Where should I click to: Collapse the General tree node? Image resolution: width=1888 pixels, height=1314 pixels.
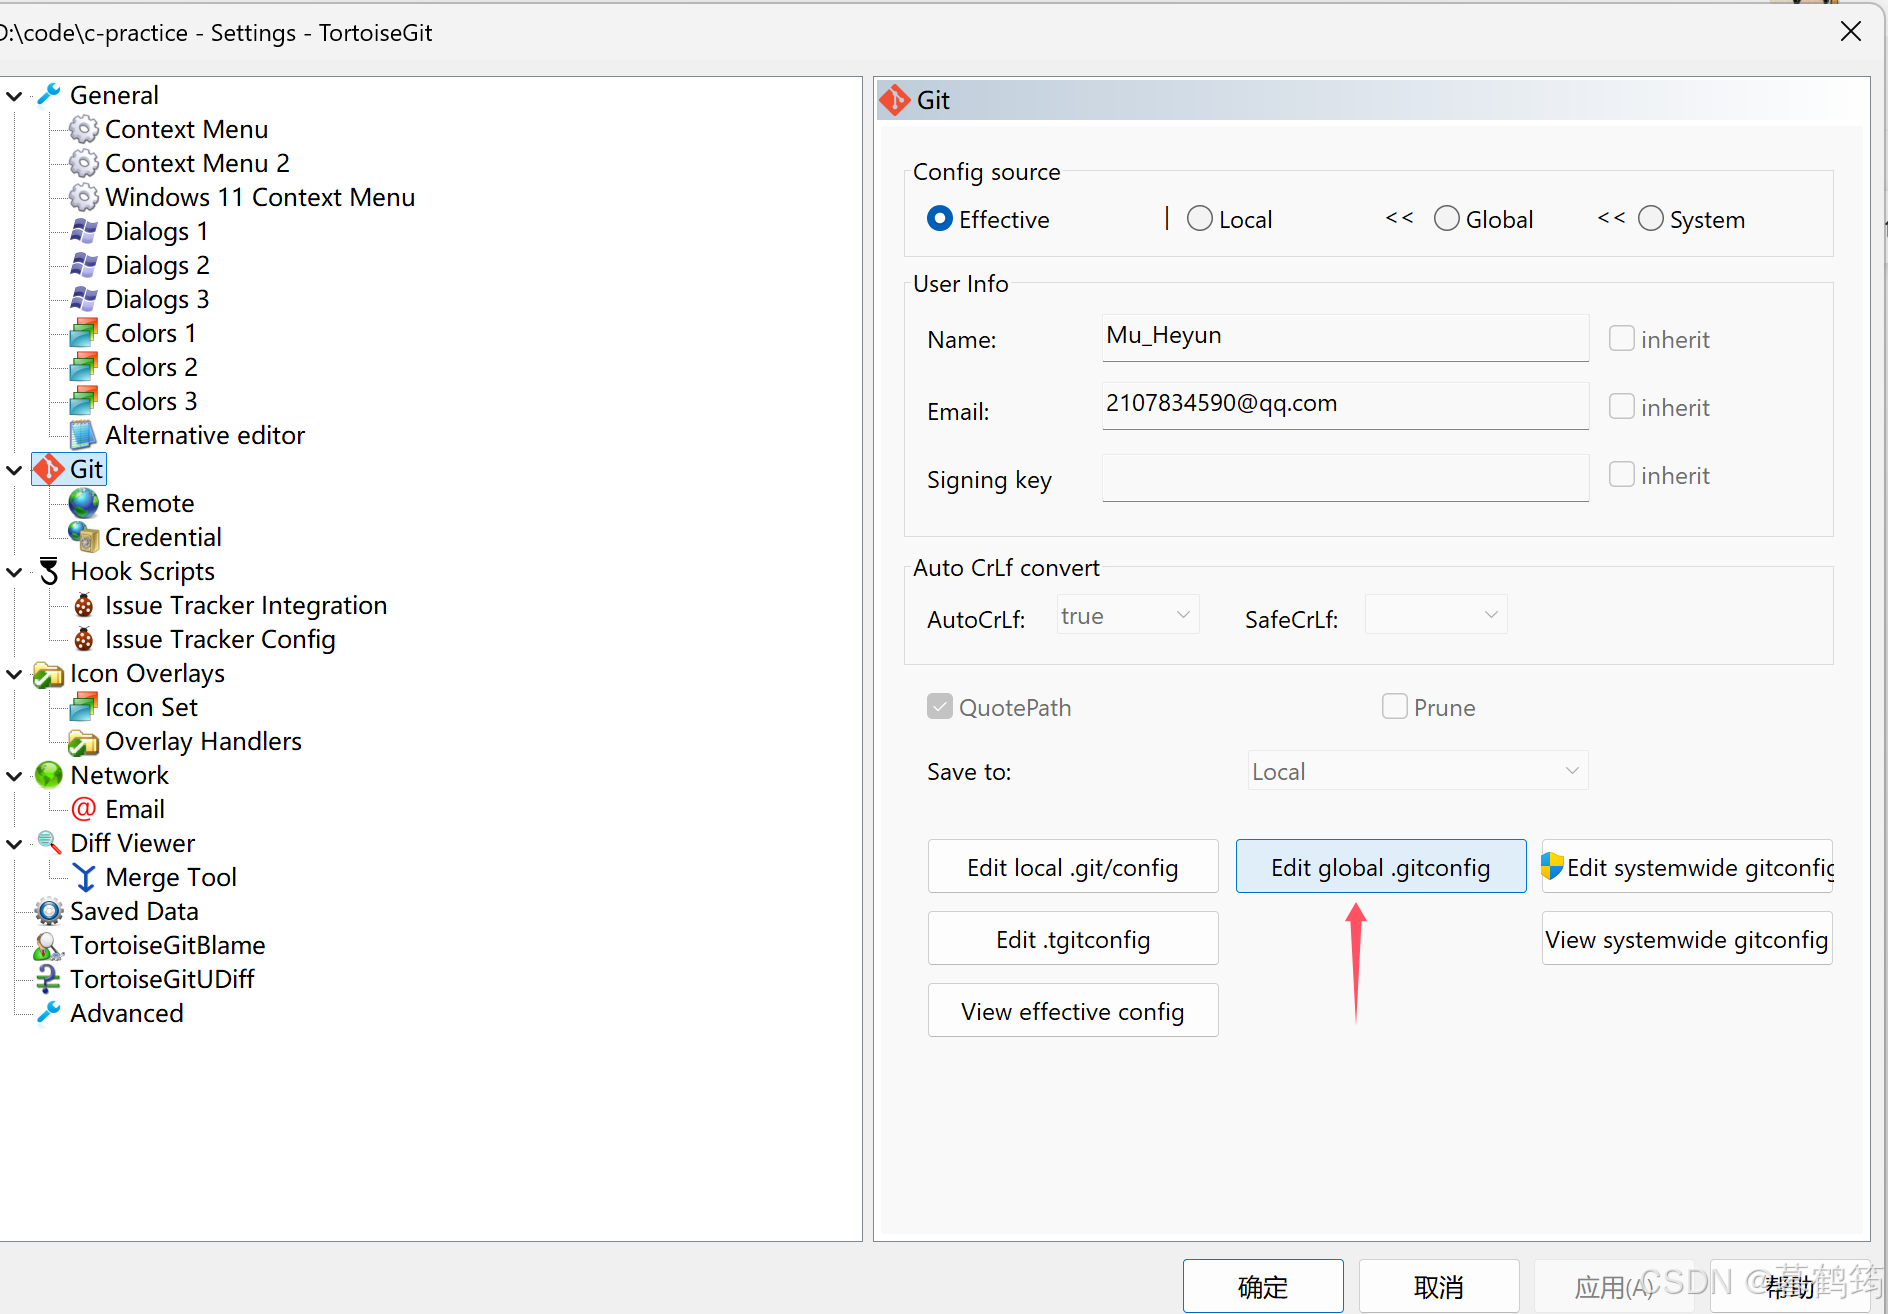[15, 96]
